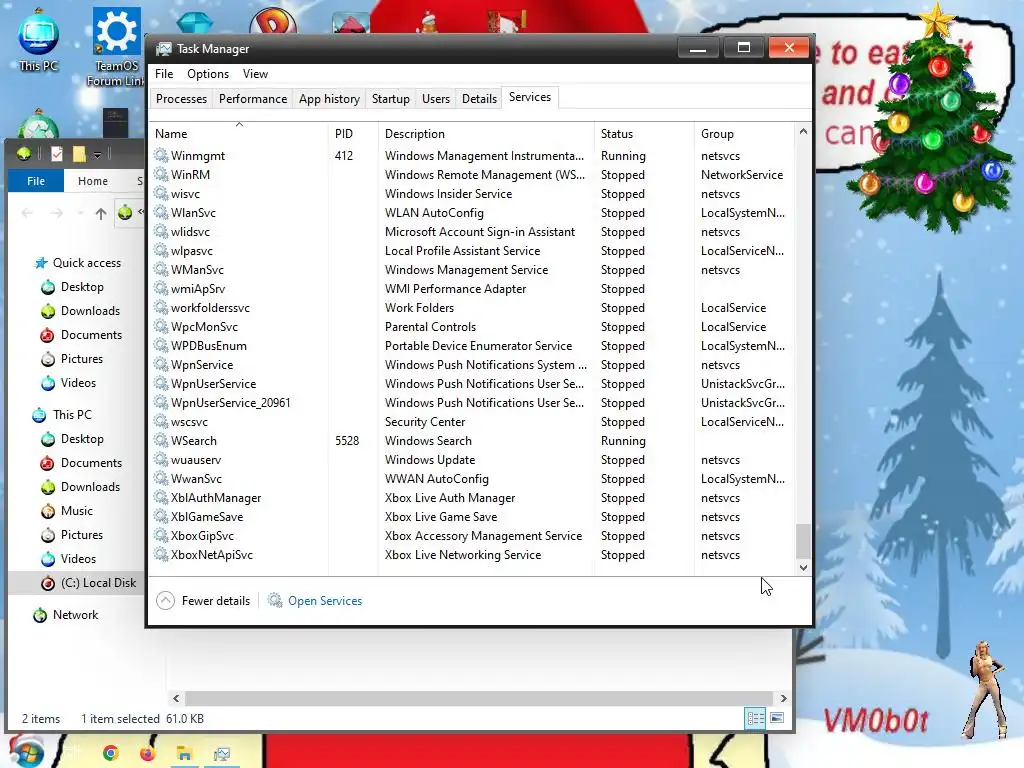Switch to the Details tab
Screen dimensions: 1024x768
coord(479,99)
